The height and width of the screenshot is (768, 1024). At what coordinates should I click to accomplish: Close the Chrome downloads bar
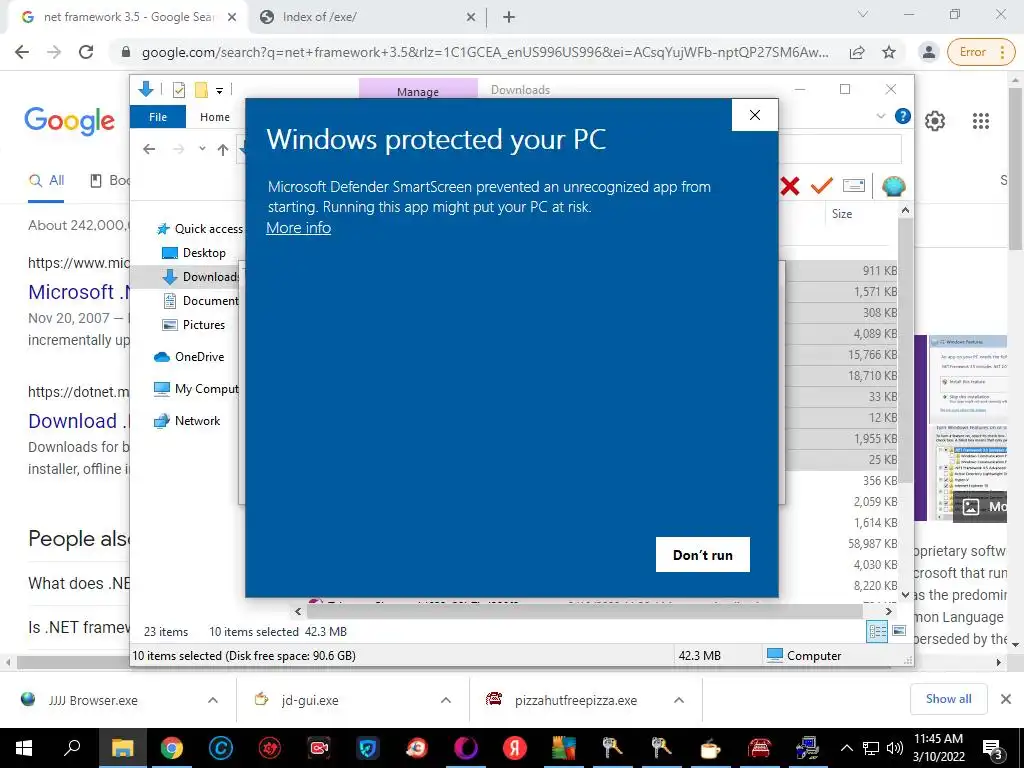1006,699
